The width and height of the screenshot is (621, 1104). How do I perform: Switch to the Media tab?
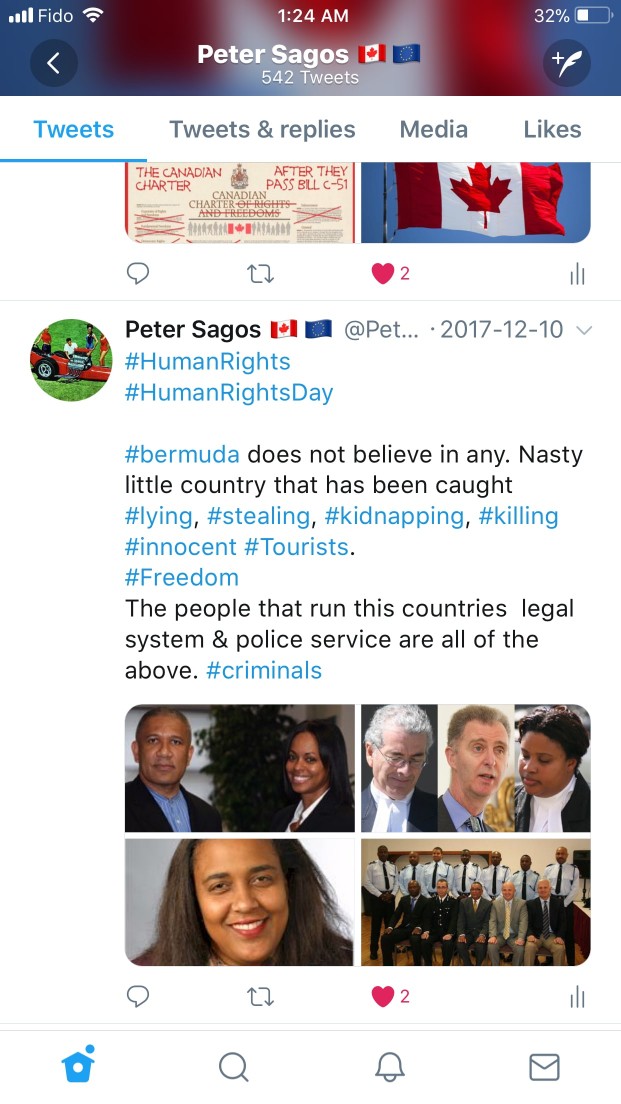(434, 130)
